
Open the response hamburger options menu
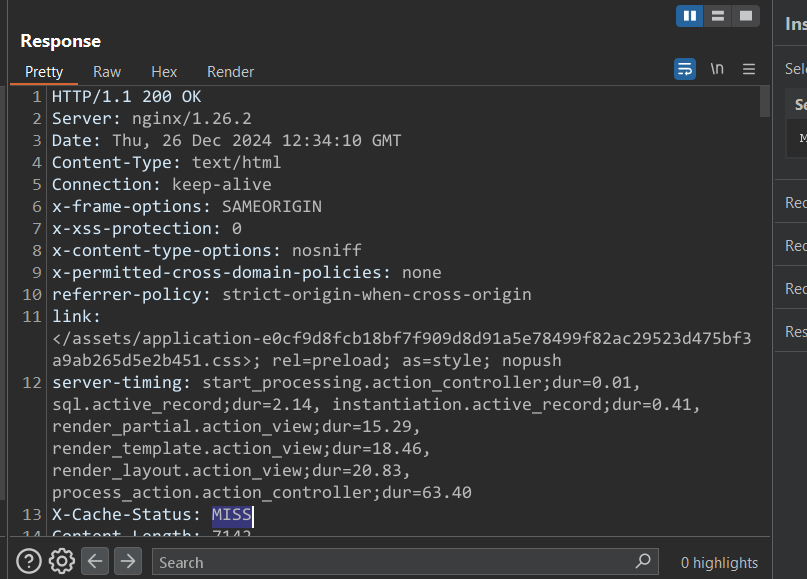click(x=749, y=69)
